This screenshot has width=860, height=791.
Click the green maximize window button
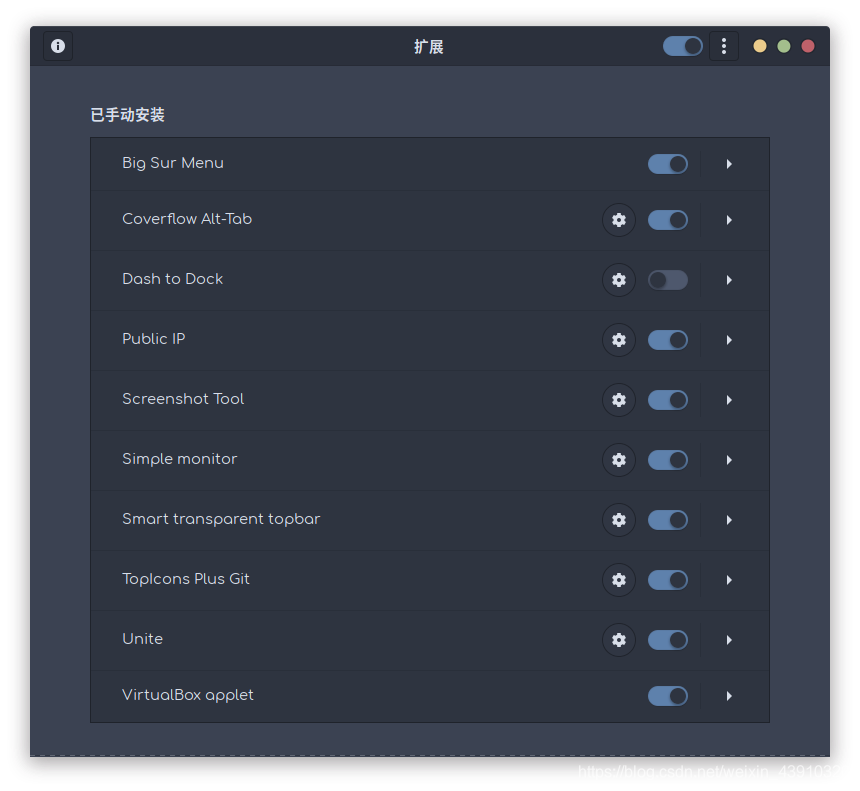click(x=784, y=46)
